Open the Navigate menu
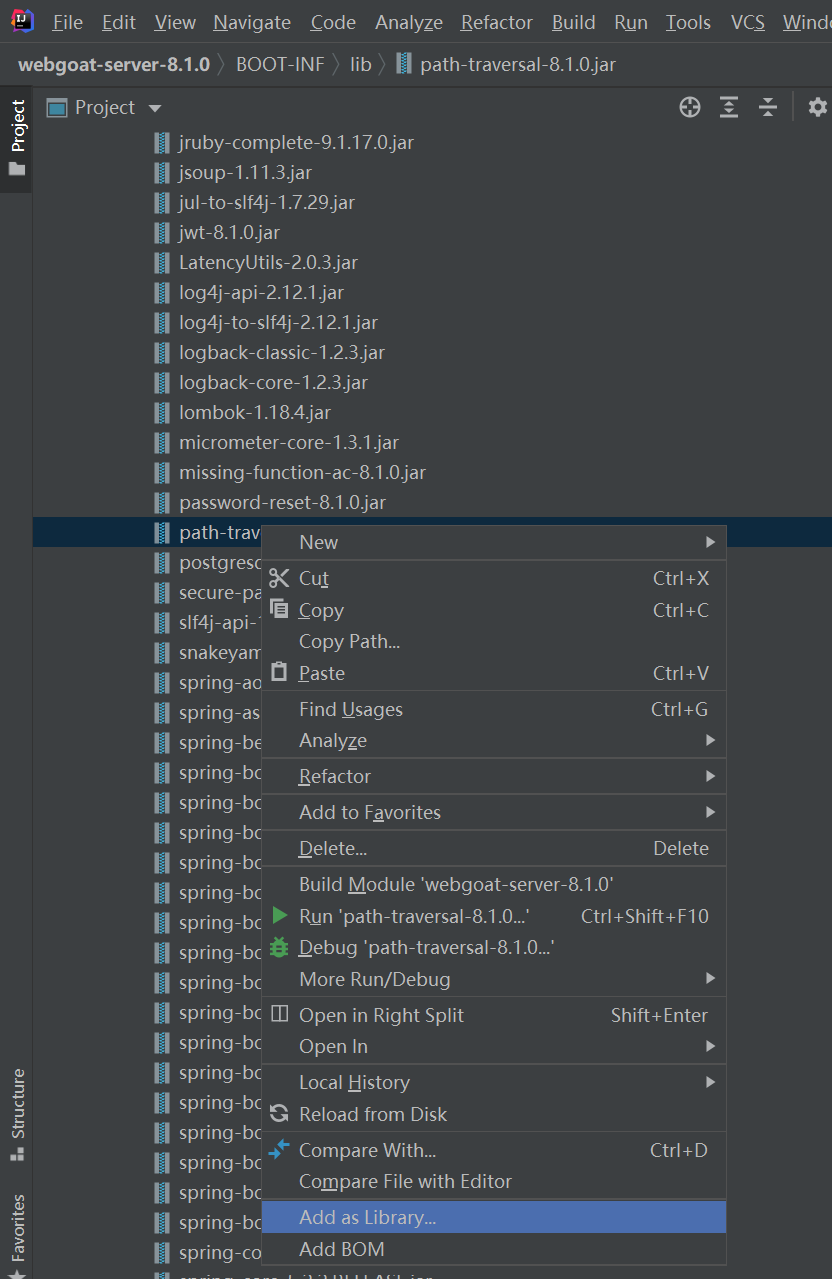 [x=252, y=22]
